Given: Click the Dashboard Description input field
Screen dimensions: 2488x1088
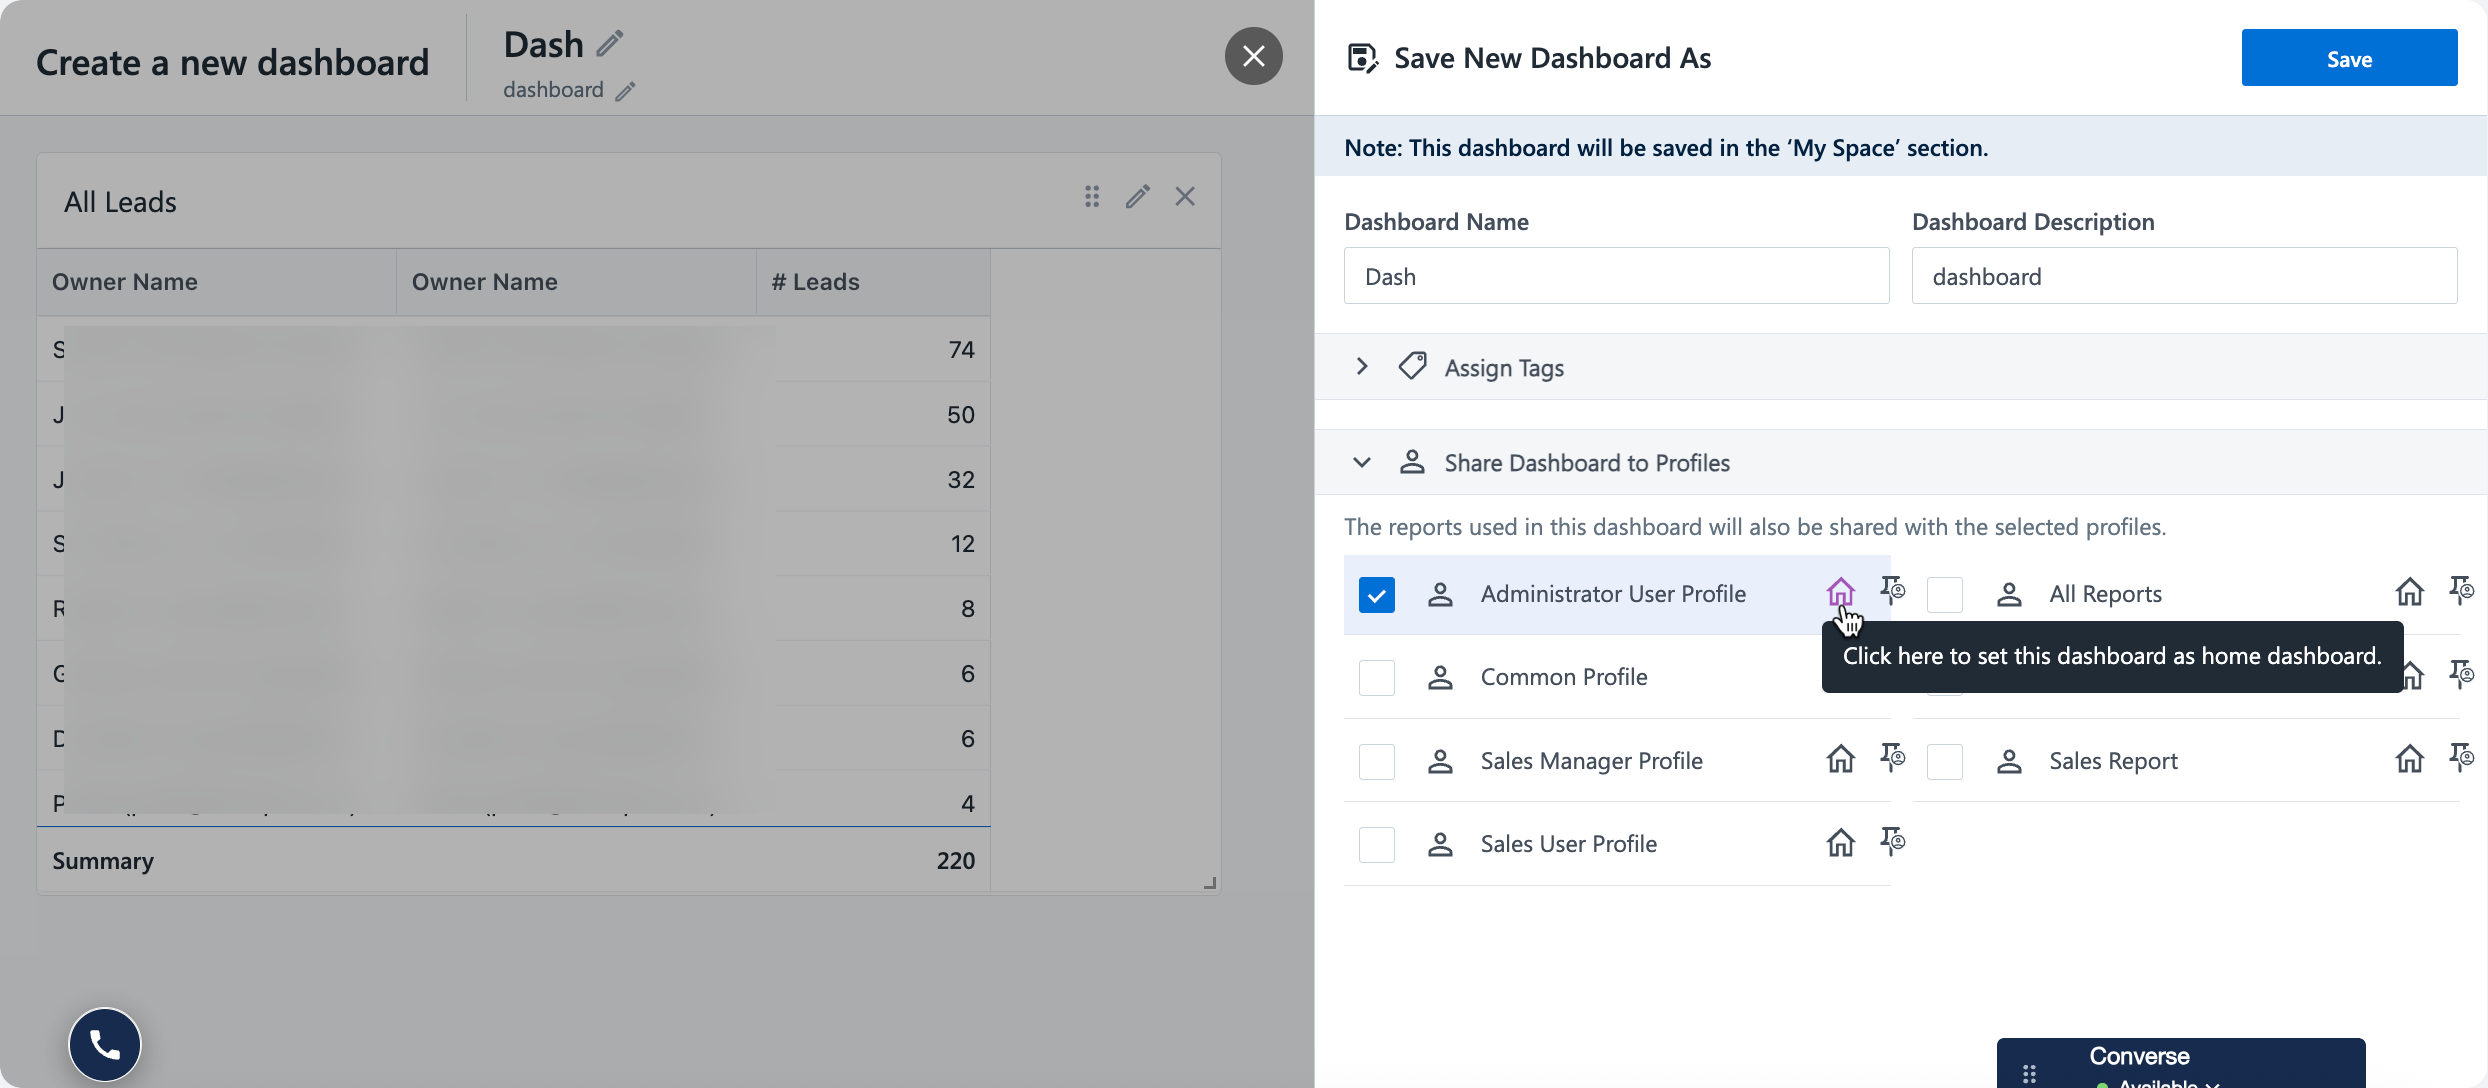Looking at the screenshot, I should click(2184, 276).
